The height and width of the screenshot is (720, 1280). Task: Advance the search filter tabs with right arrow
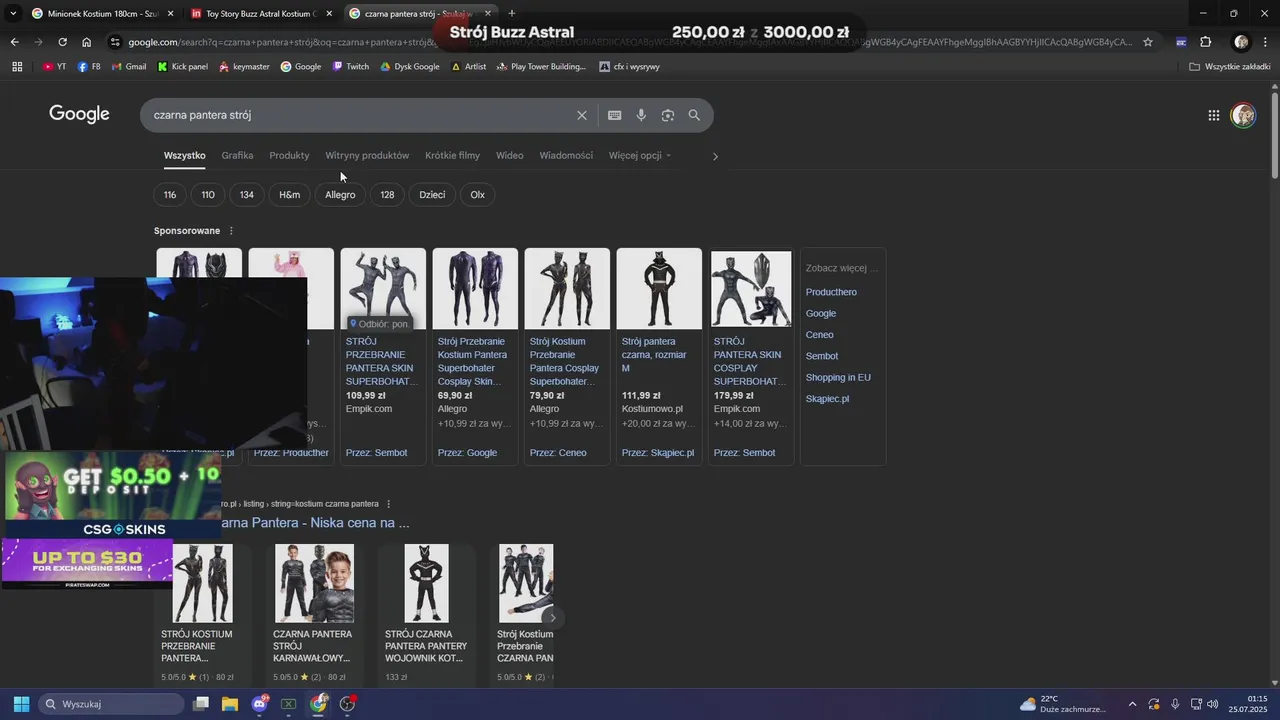click(x=715, y=156)
